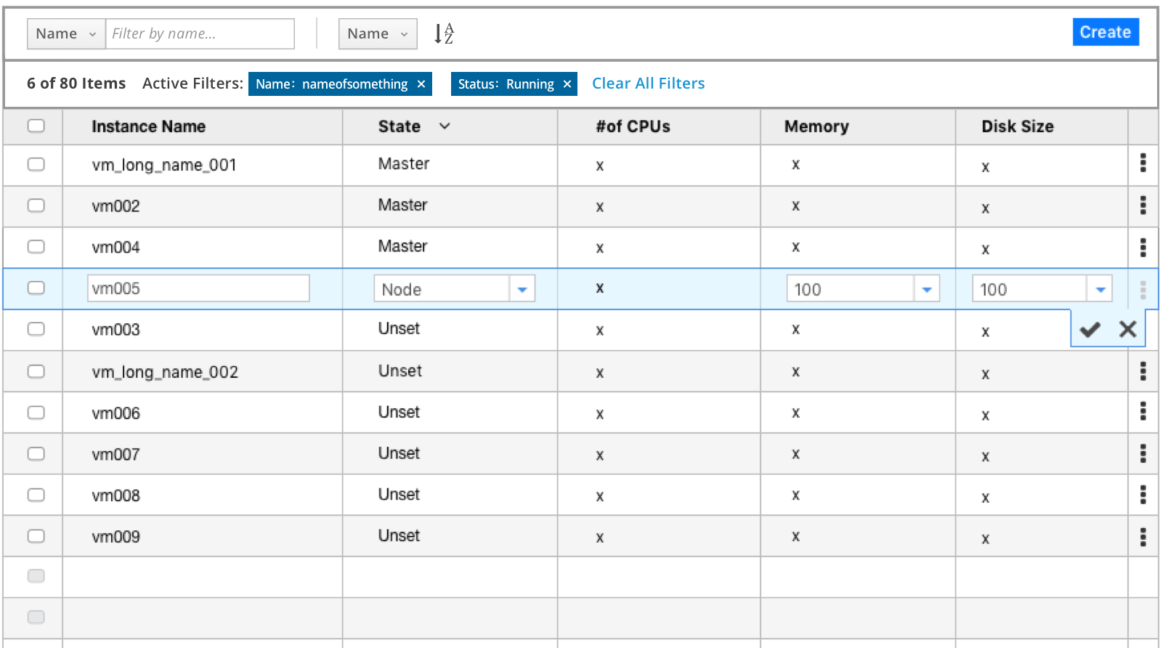Viewport: 1160px width, 648px height.
Task: Toggle the select-all checkbox in header
Action: pos(36,126)
